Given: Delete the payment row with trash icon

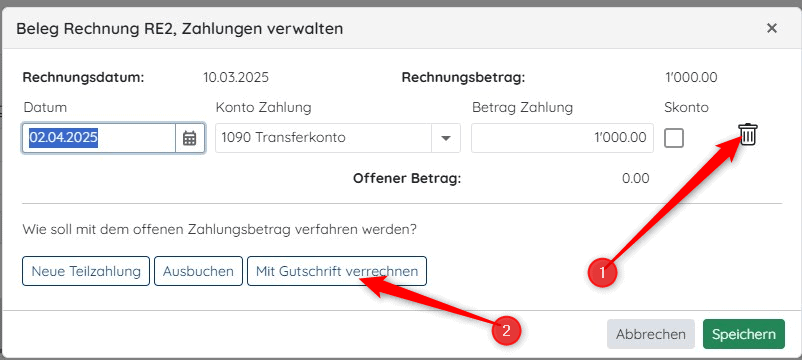Looking at the screenshot, I should pyautogui.click(x=748, y=134).
